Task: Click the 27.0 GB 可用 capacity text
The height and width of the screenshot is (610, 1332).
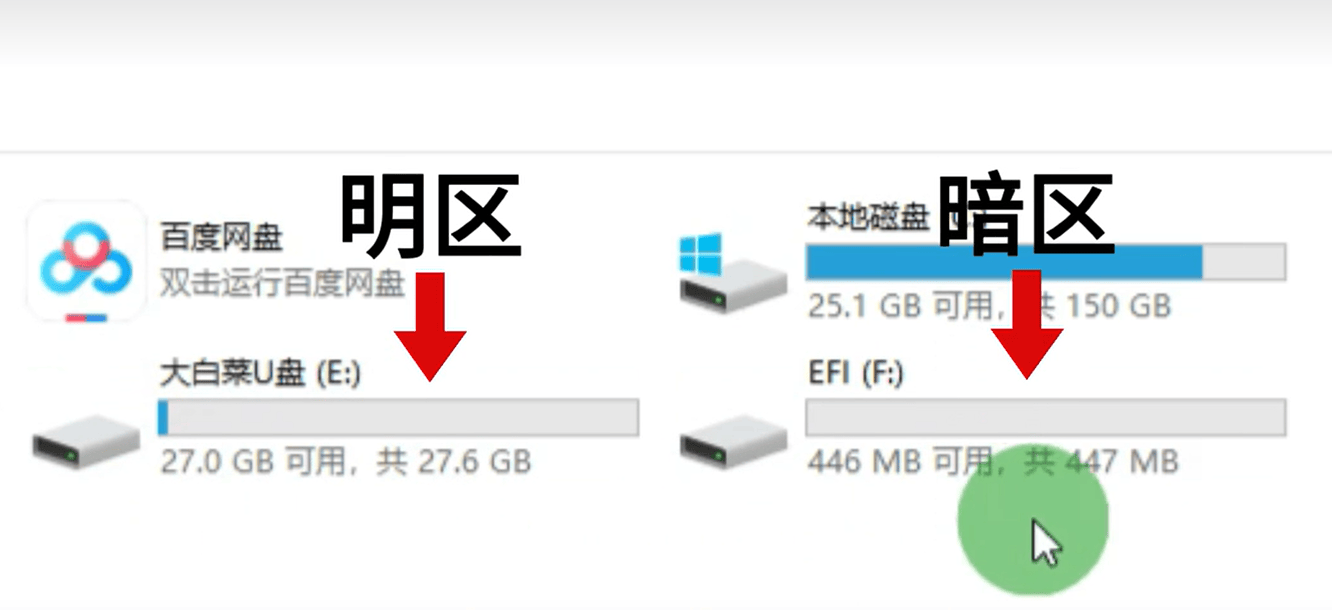Action: [345, 461]
